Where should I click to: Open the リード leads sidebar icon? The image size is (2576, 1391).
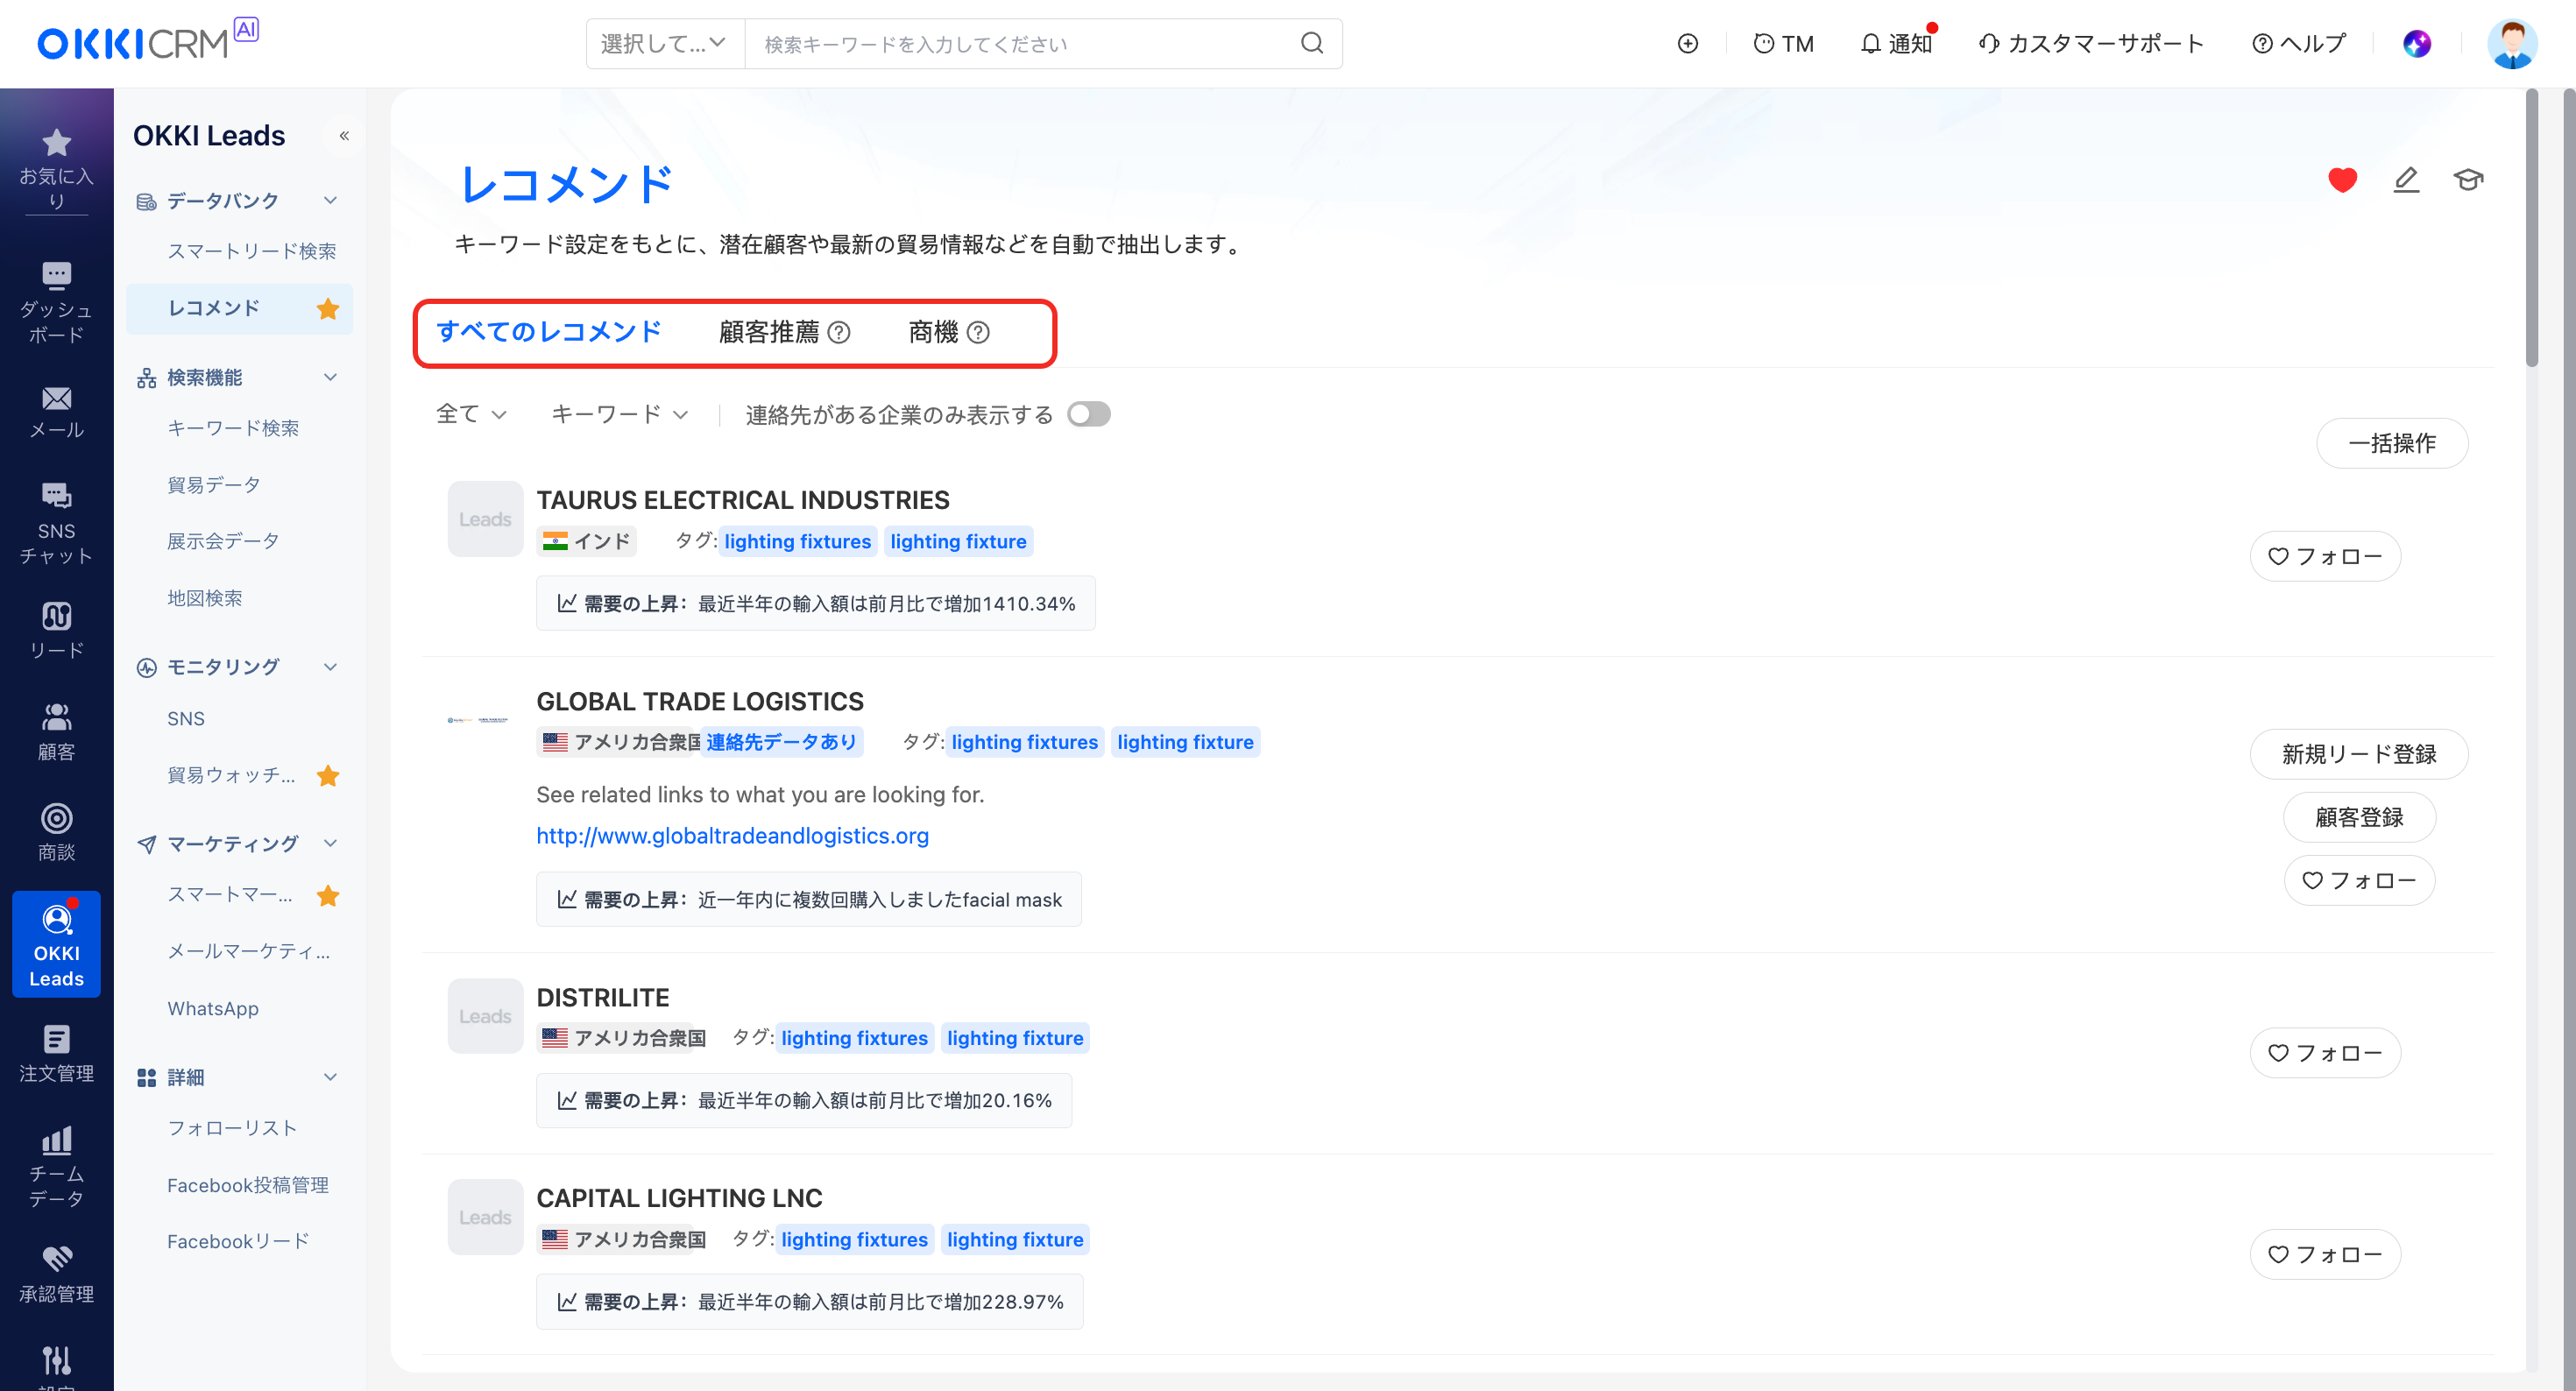click(56, 631)
